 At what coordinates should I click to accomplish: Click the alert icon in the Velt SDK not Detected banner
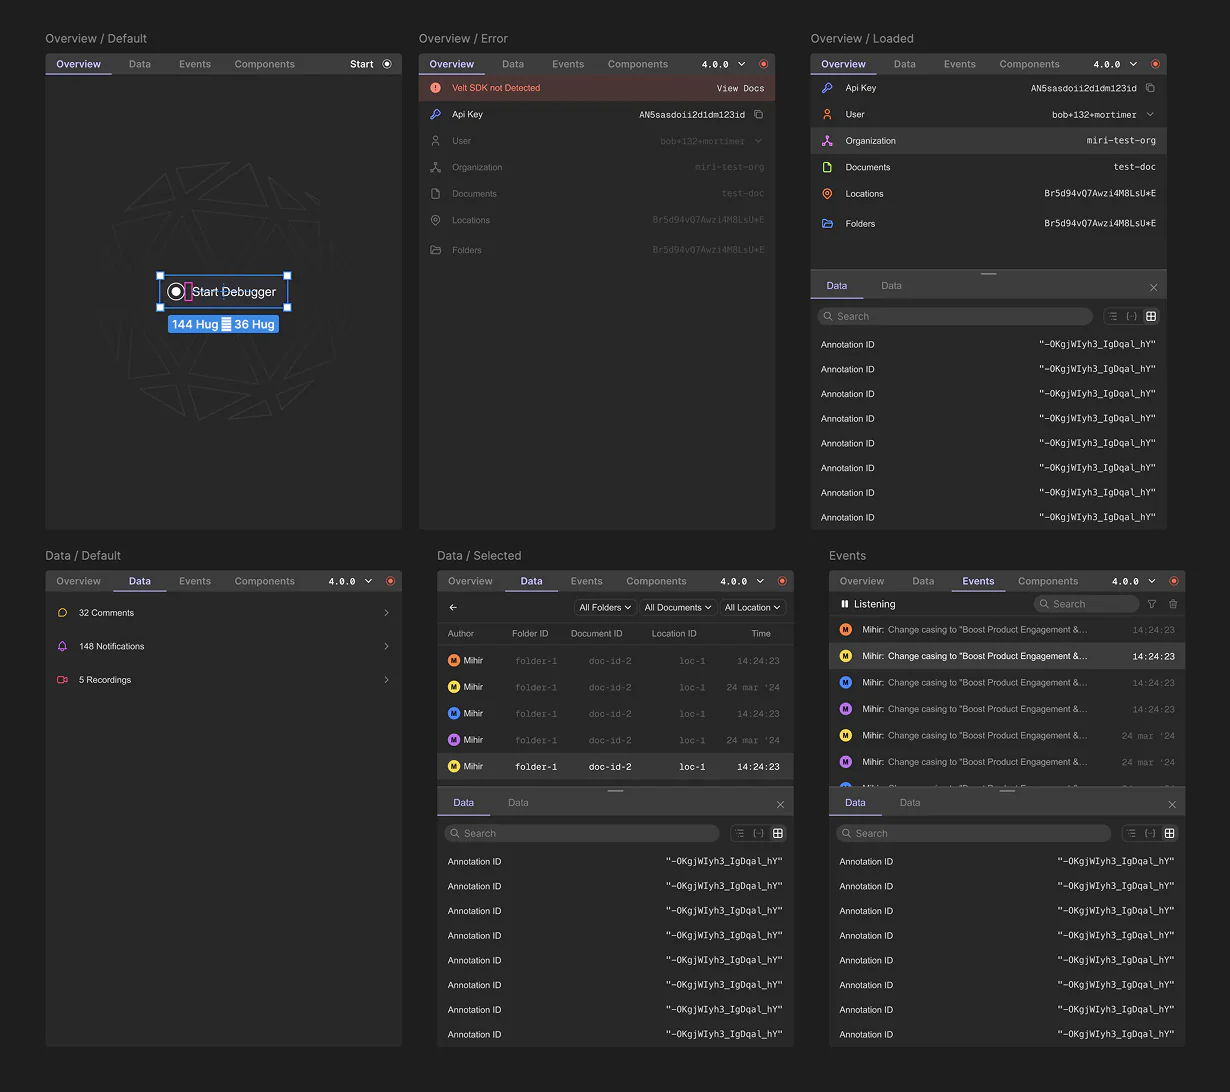pos(435,88)
